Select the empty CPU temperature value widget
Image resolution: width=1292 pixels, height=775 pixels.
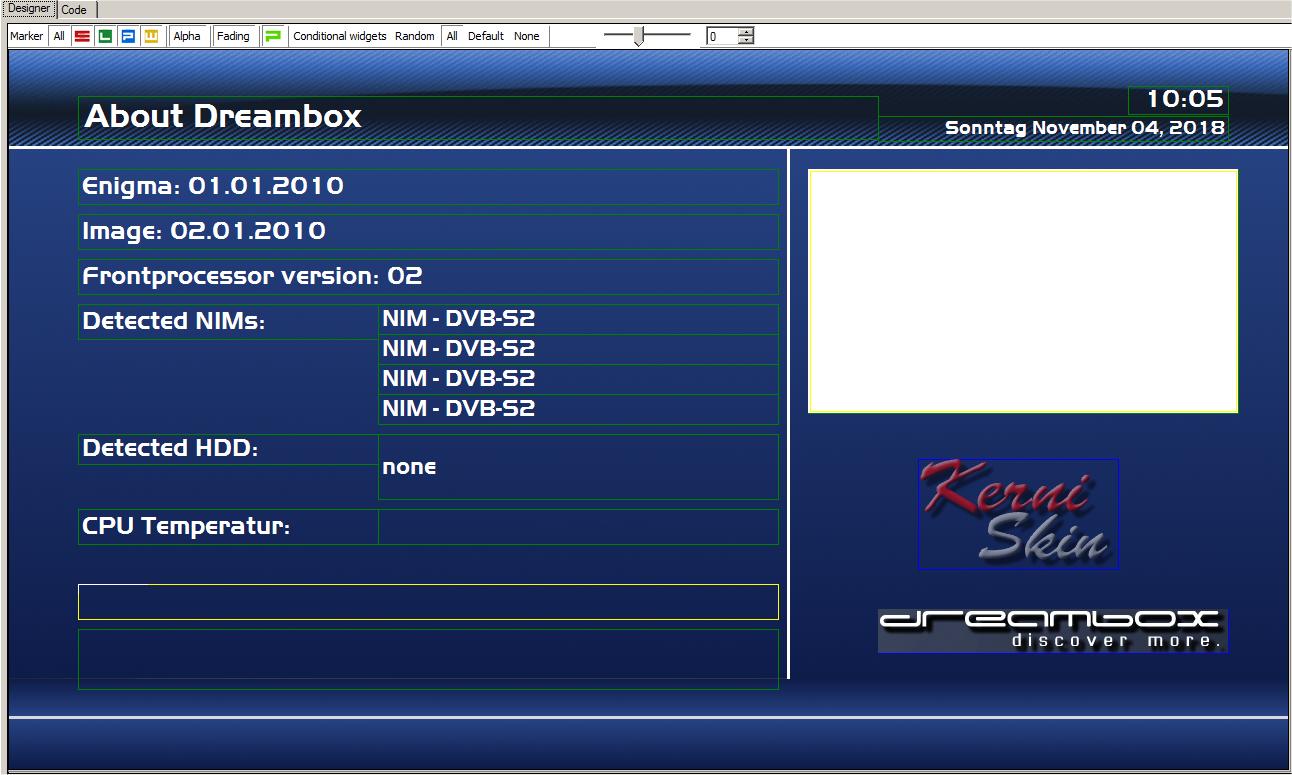point(578,527)
